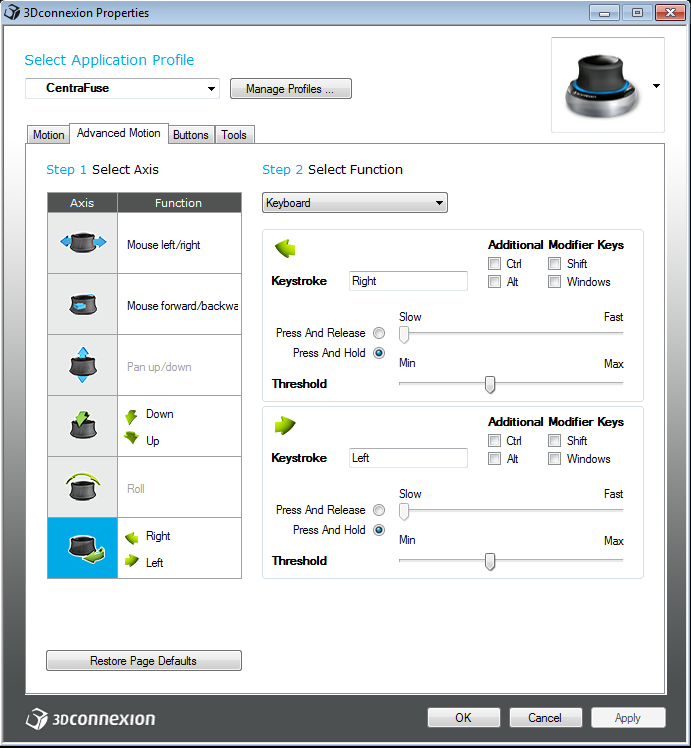The image size is (691, 748).
Task: Select the pan up/down axis icon
Action: [83, 365]
